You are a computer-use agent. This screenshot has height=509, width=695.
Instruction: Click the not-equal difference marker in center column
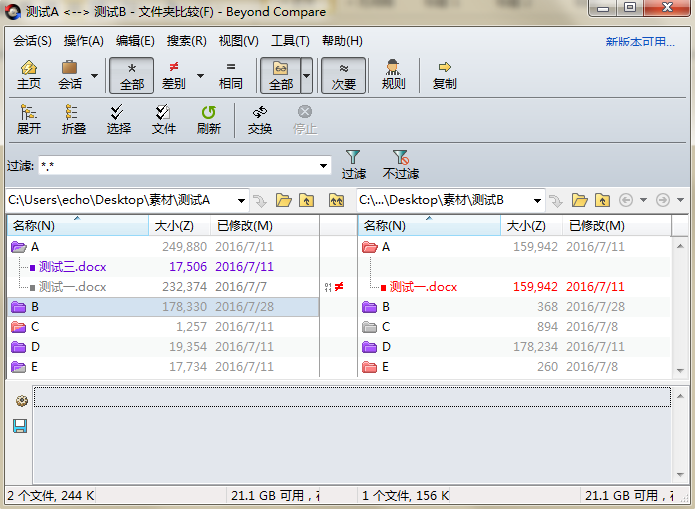[x=339, y=287]
